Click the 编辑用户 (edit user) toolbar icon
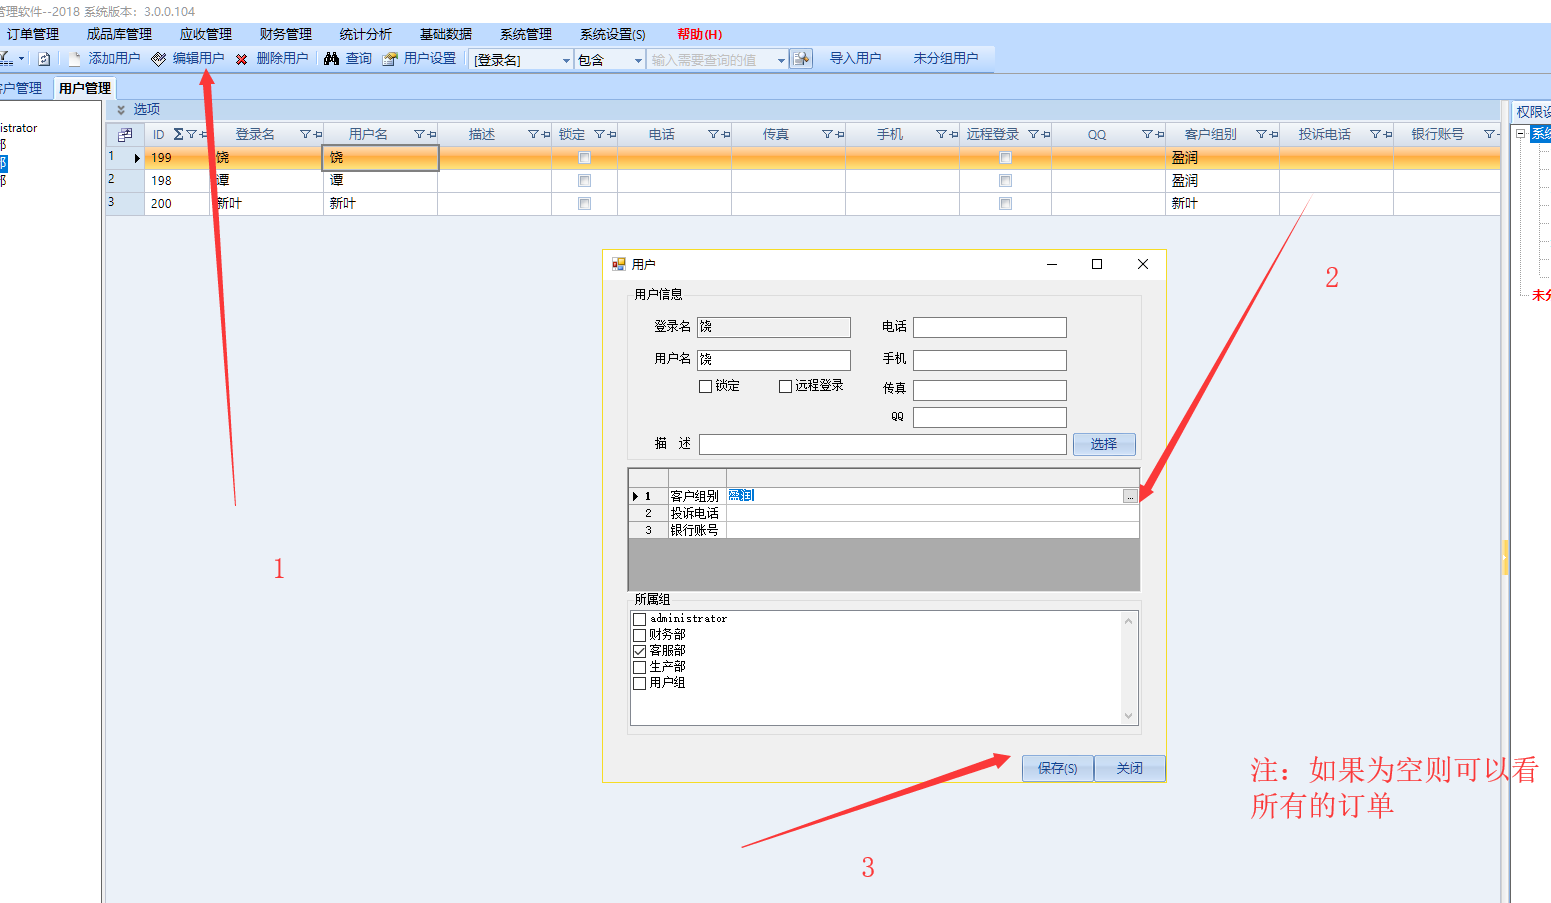 coord(159,59)
